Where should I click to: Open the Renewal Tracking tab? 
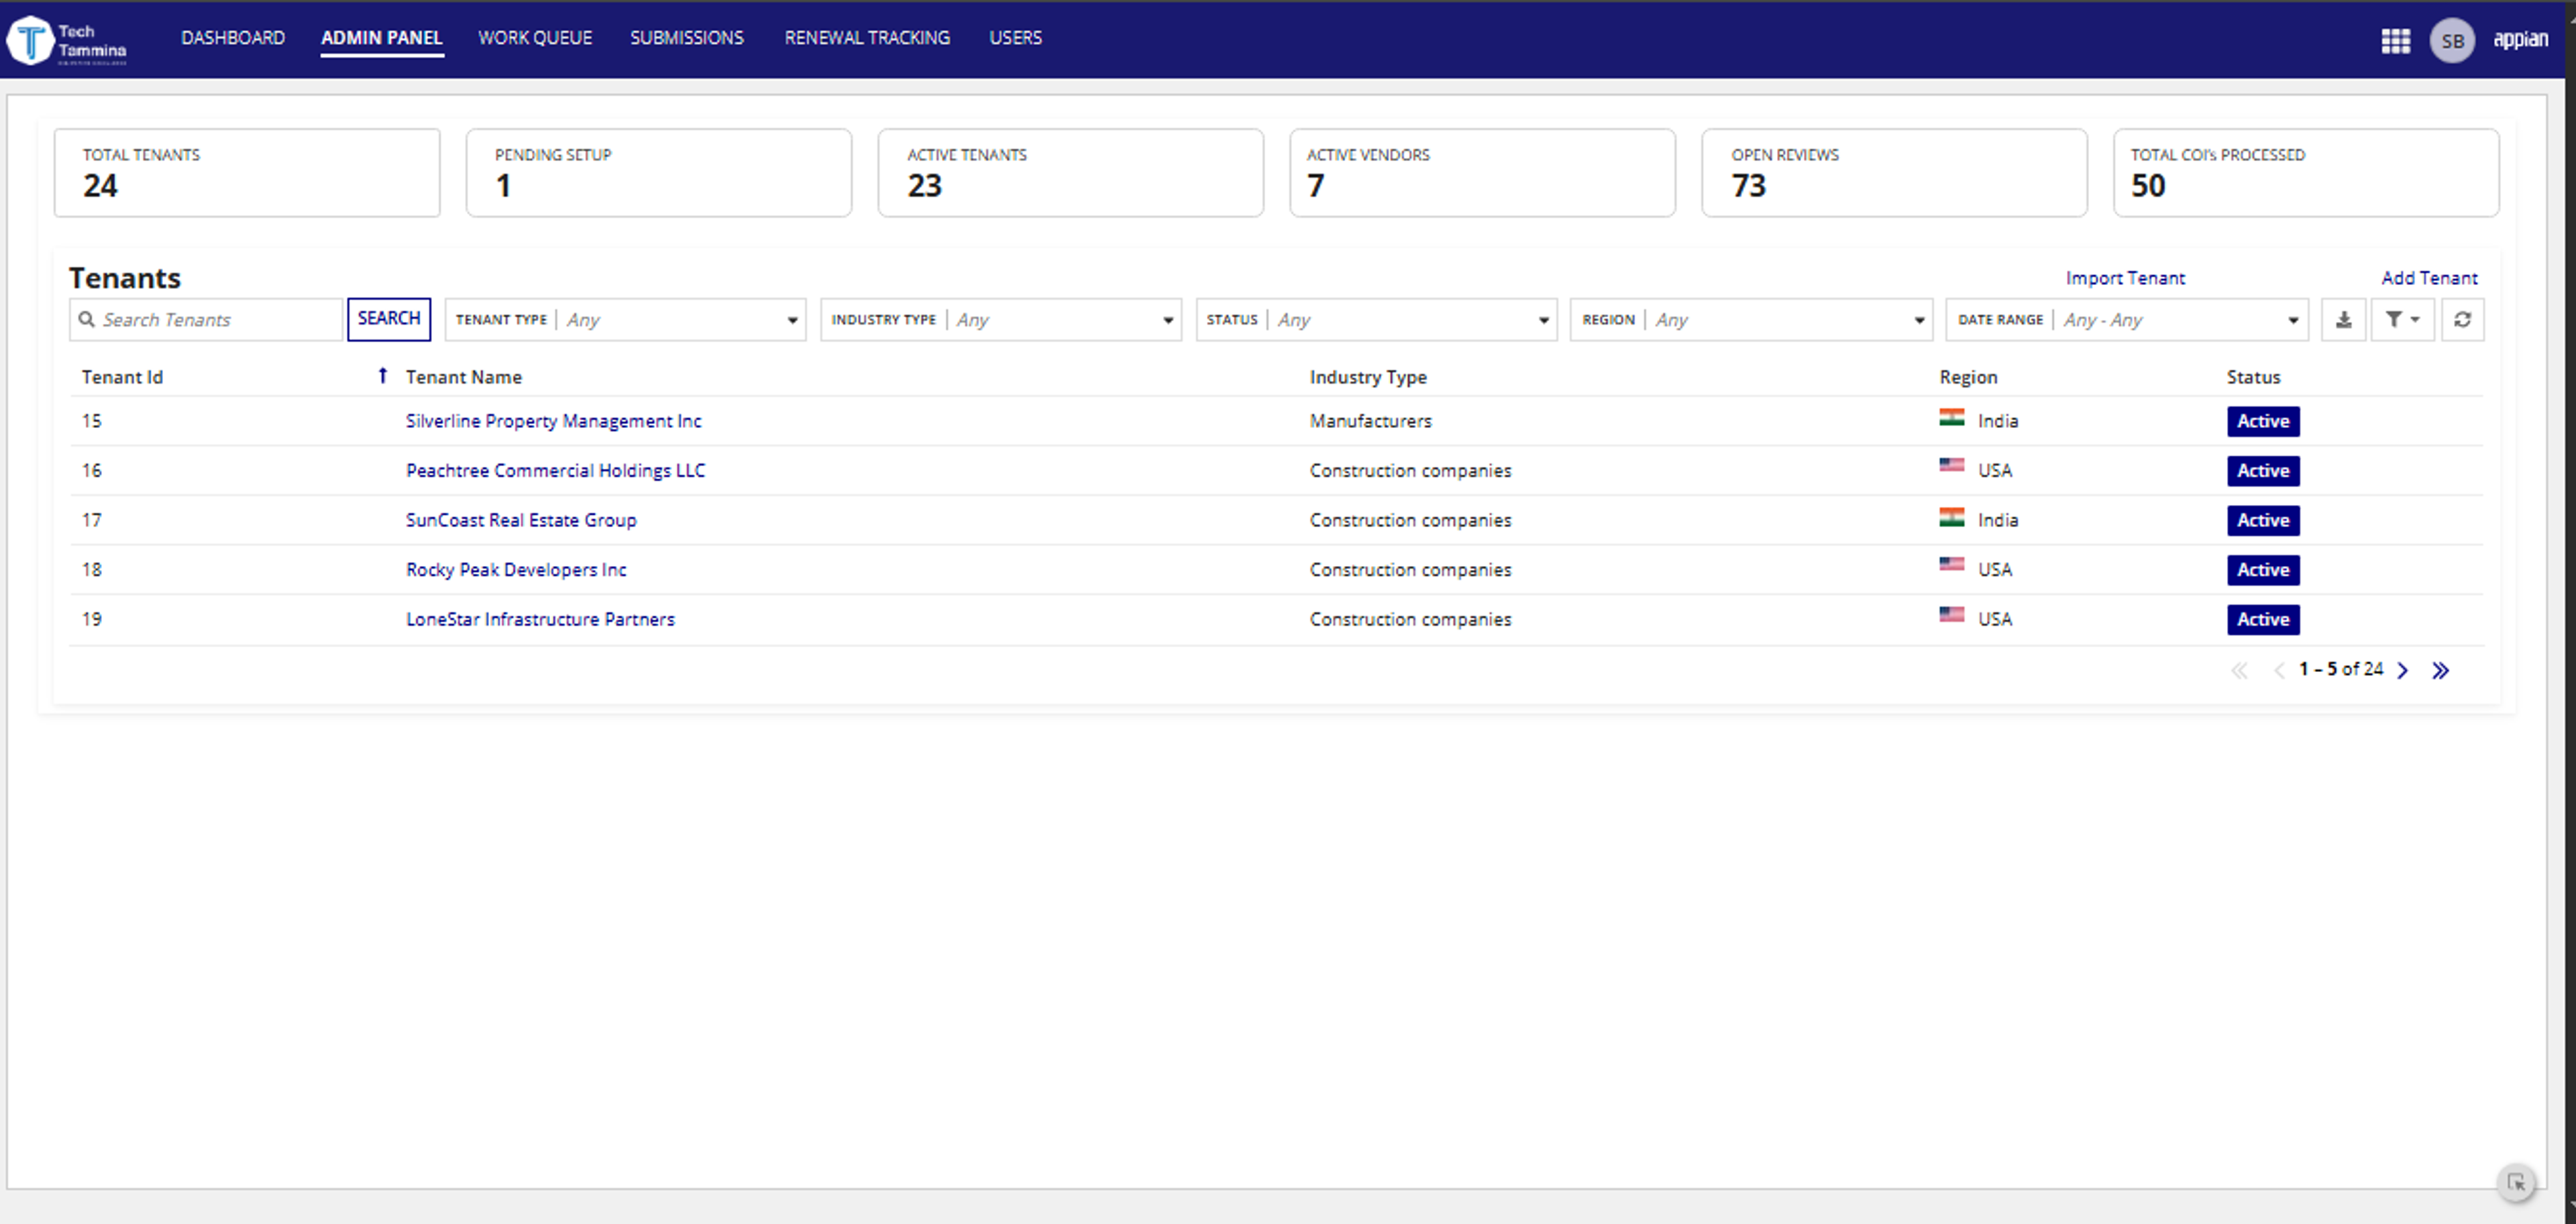pos(867,38)
